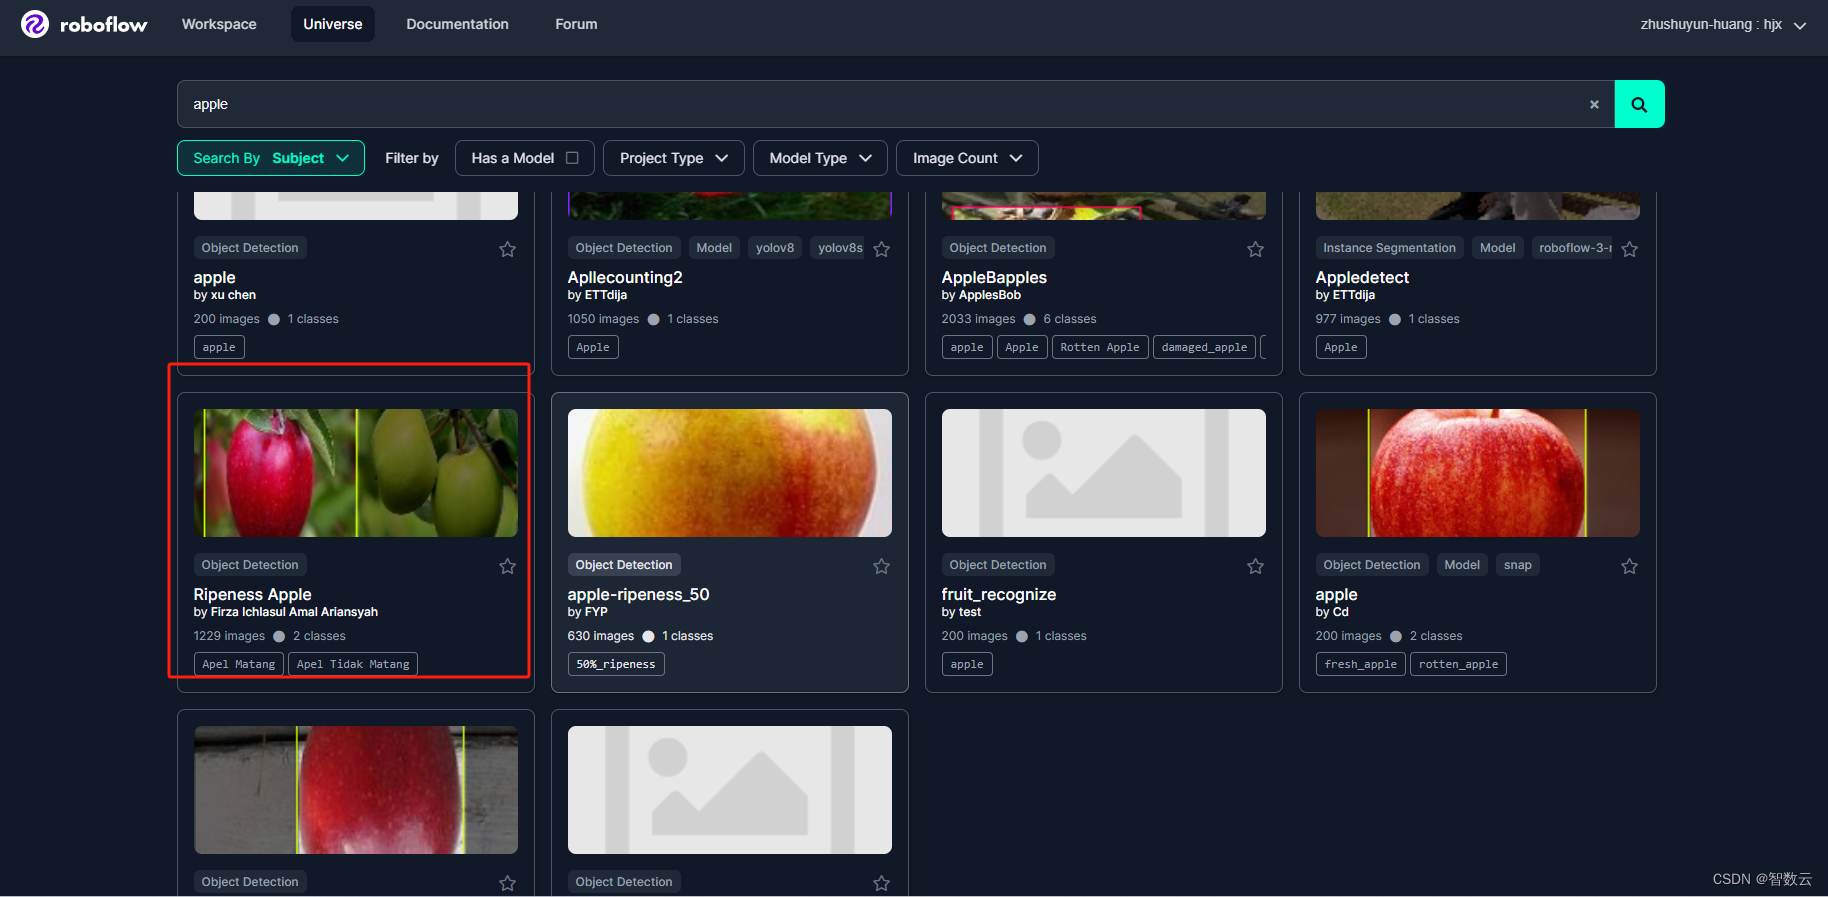Click author 'by ApplesBob'
Viewport: 1828px width, 897px height.
(981, 295)
